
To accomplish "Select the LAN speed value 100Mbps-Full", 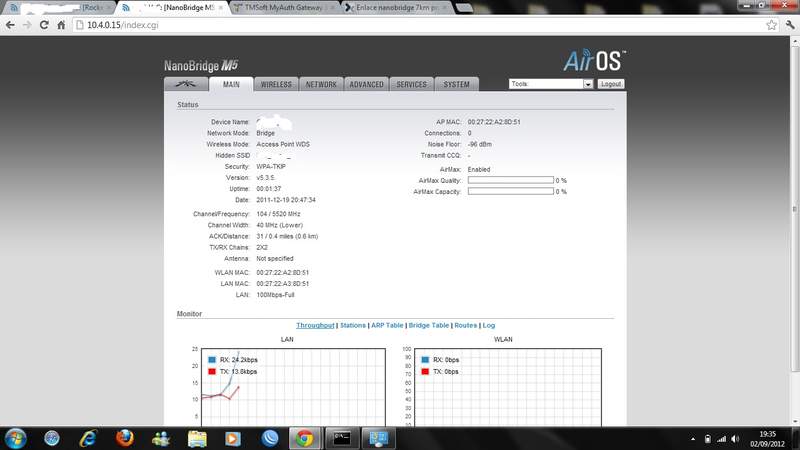I will 275,294.
